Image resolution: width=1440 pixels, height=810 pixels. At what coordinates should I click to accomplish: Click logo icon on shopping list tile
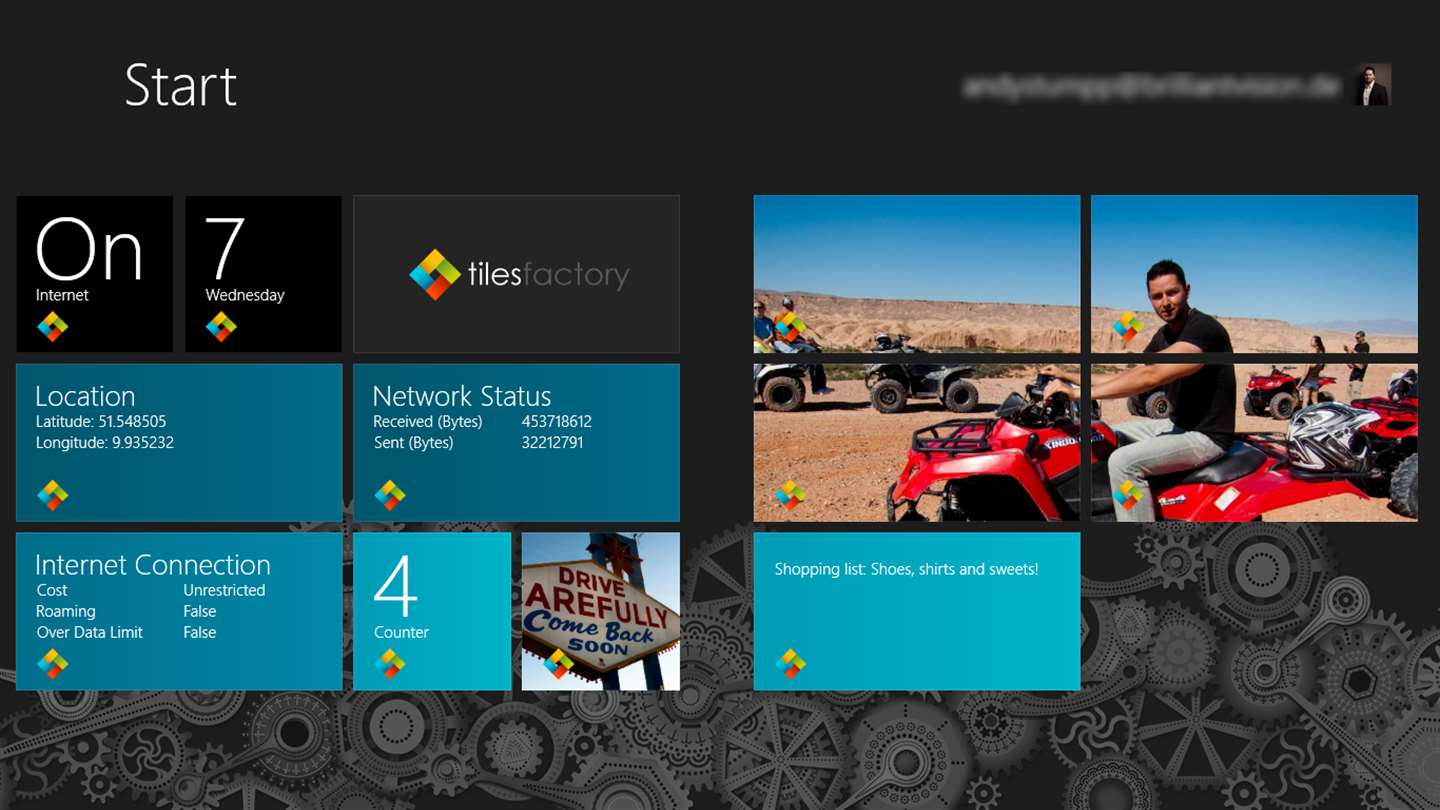[790, 663]
